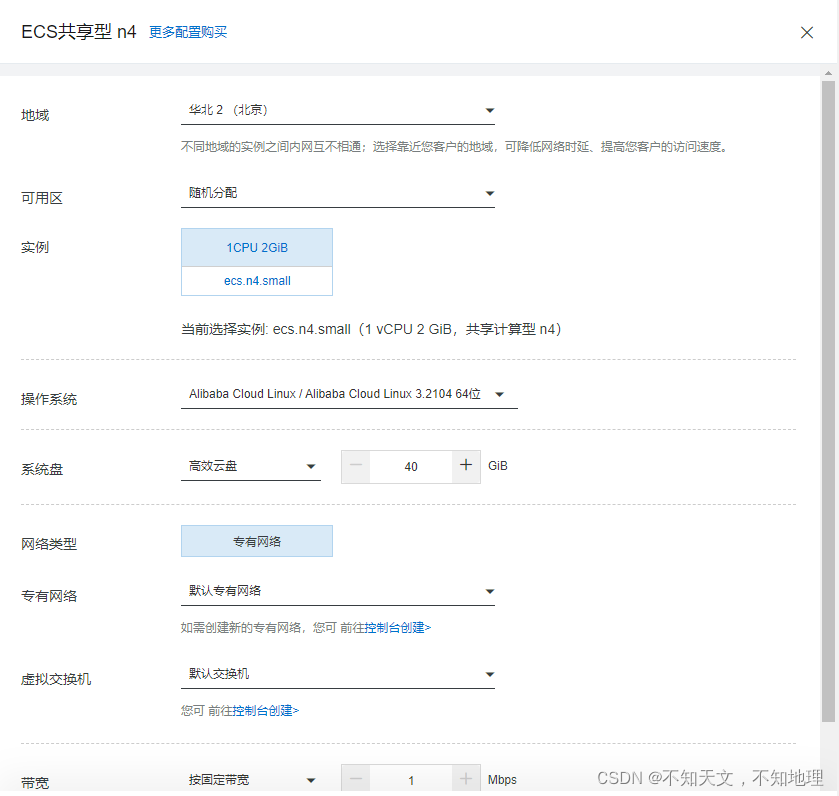Click the 操作系统 field label

(49, 399)
